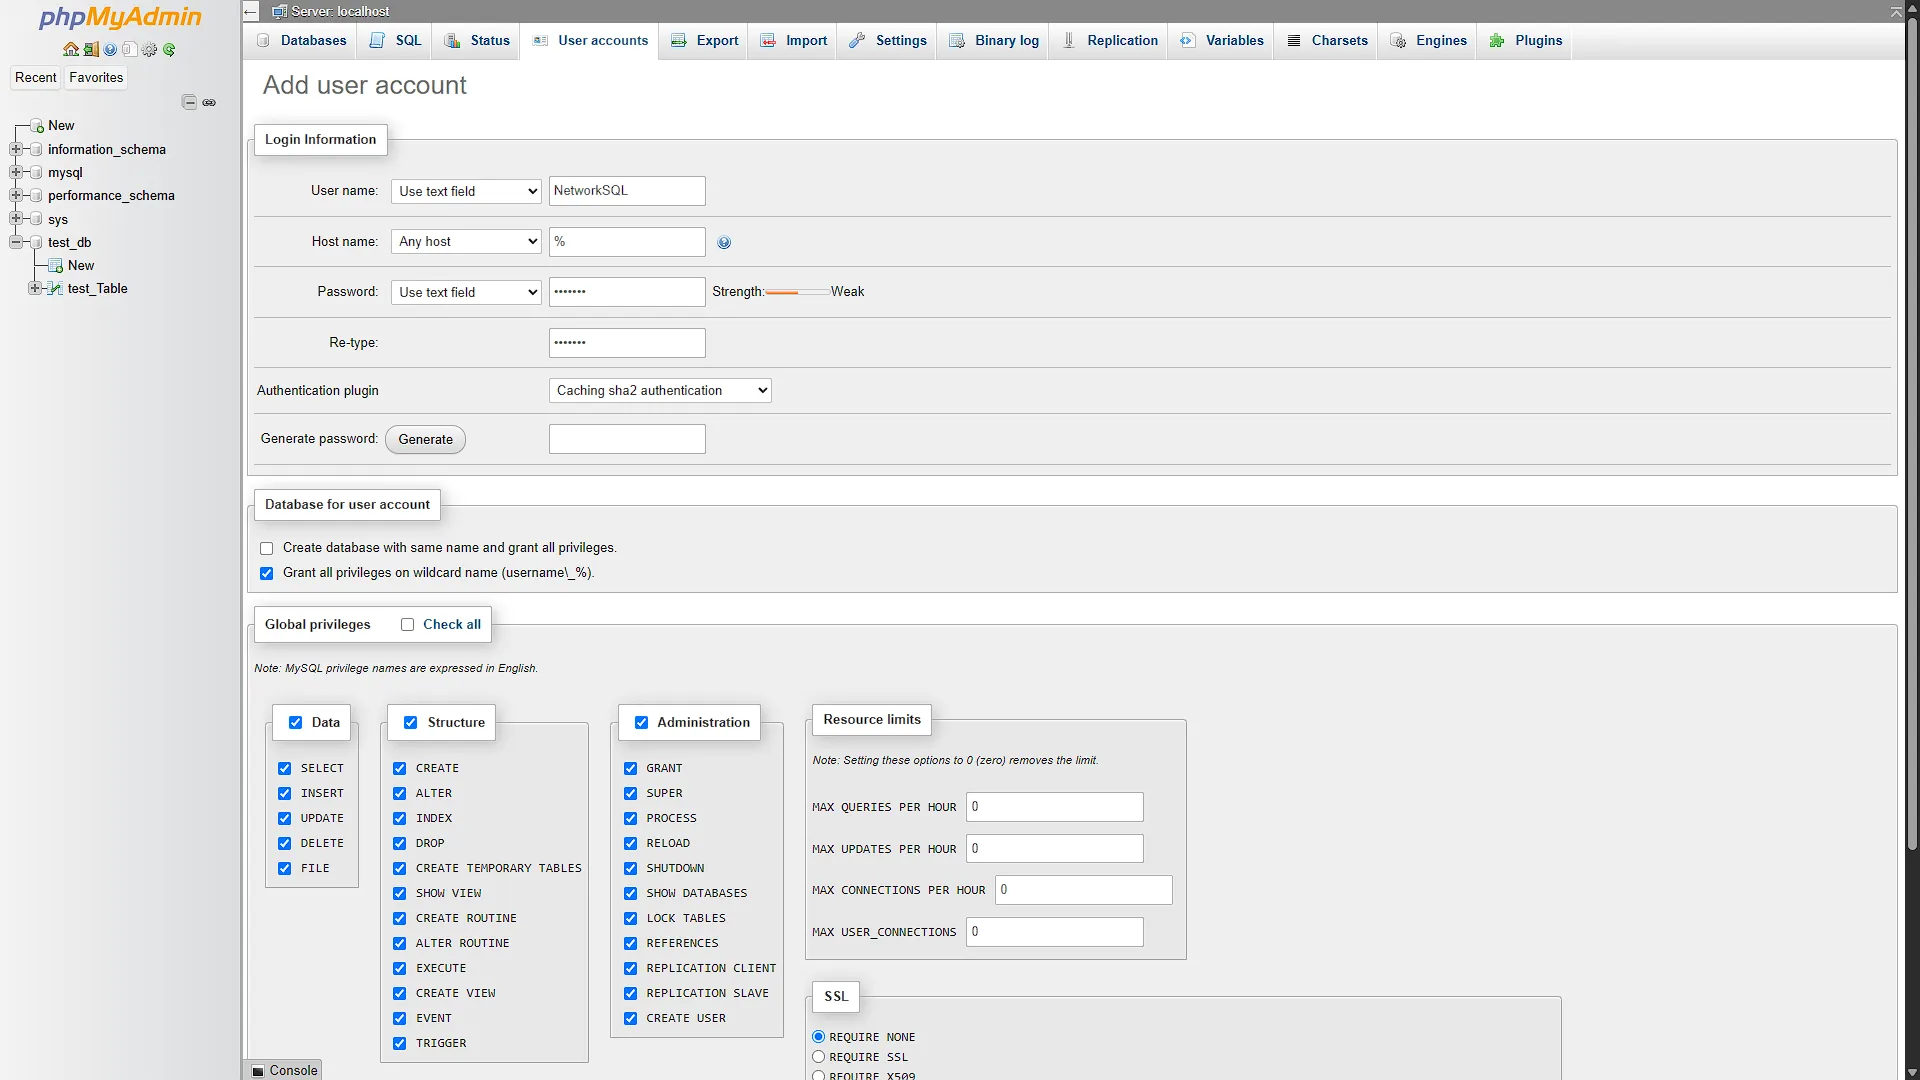Open the Favorites tables button
Viewport: 1920px width, 1080px height.
pos(96,78)
